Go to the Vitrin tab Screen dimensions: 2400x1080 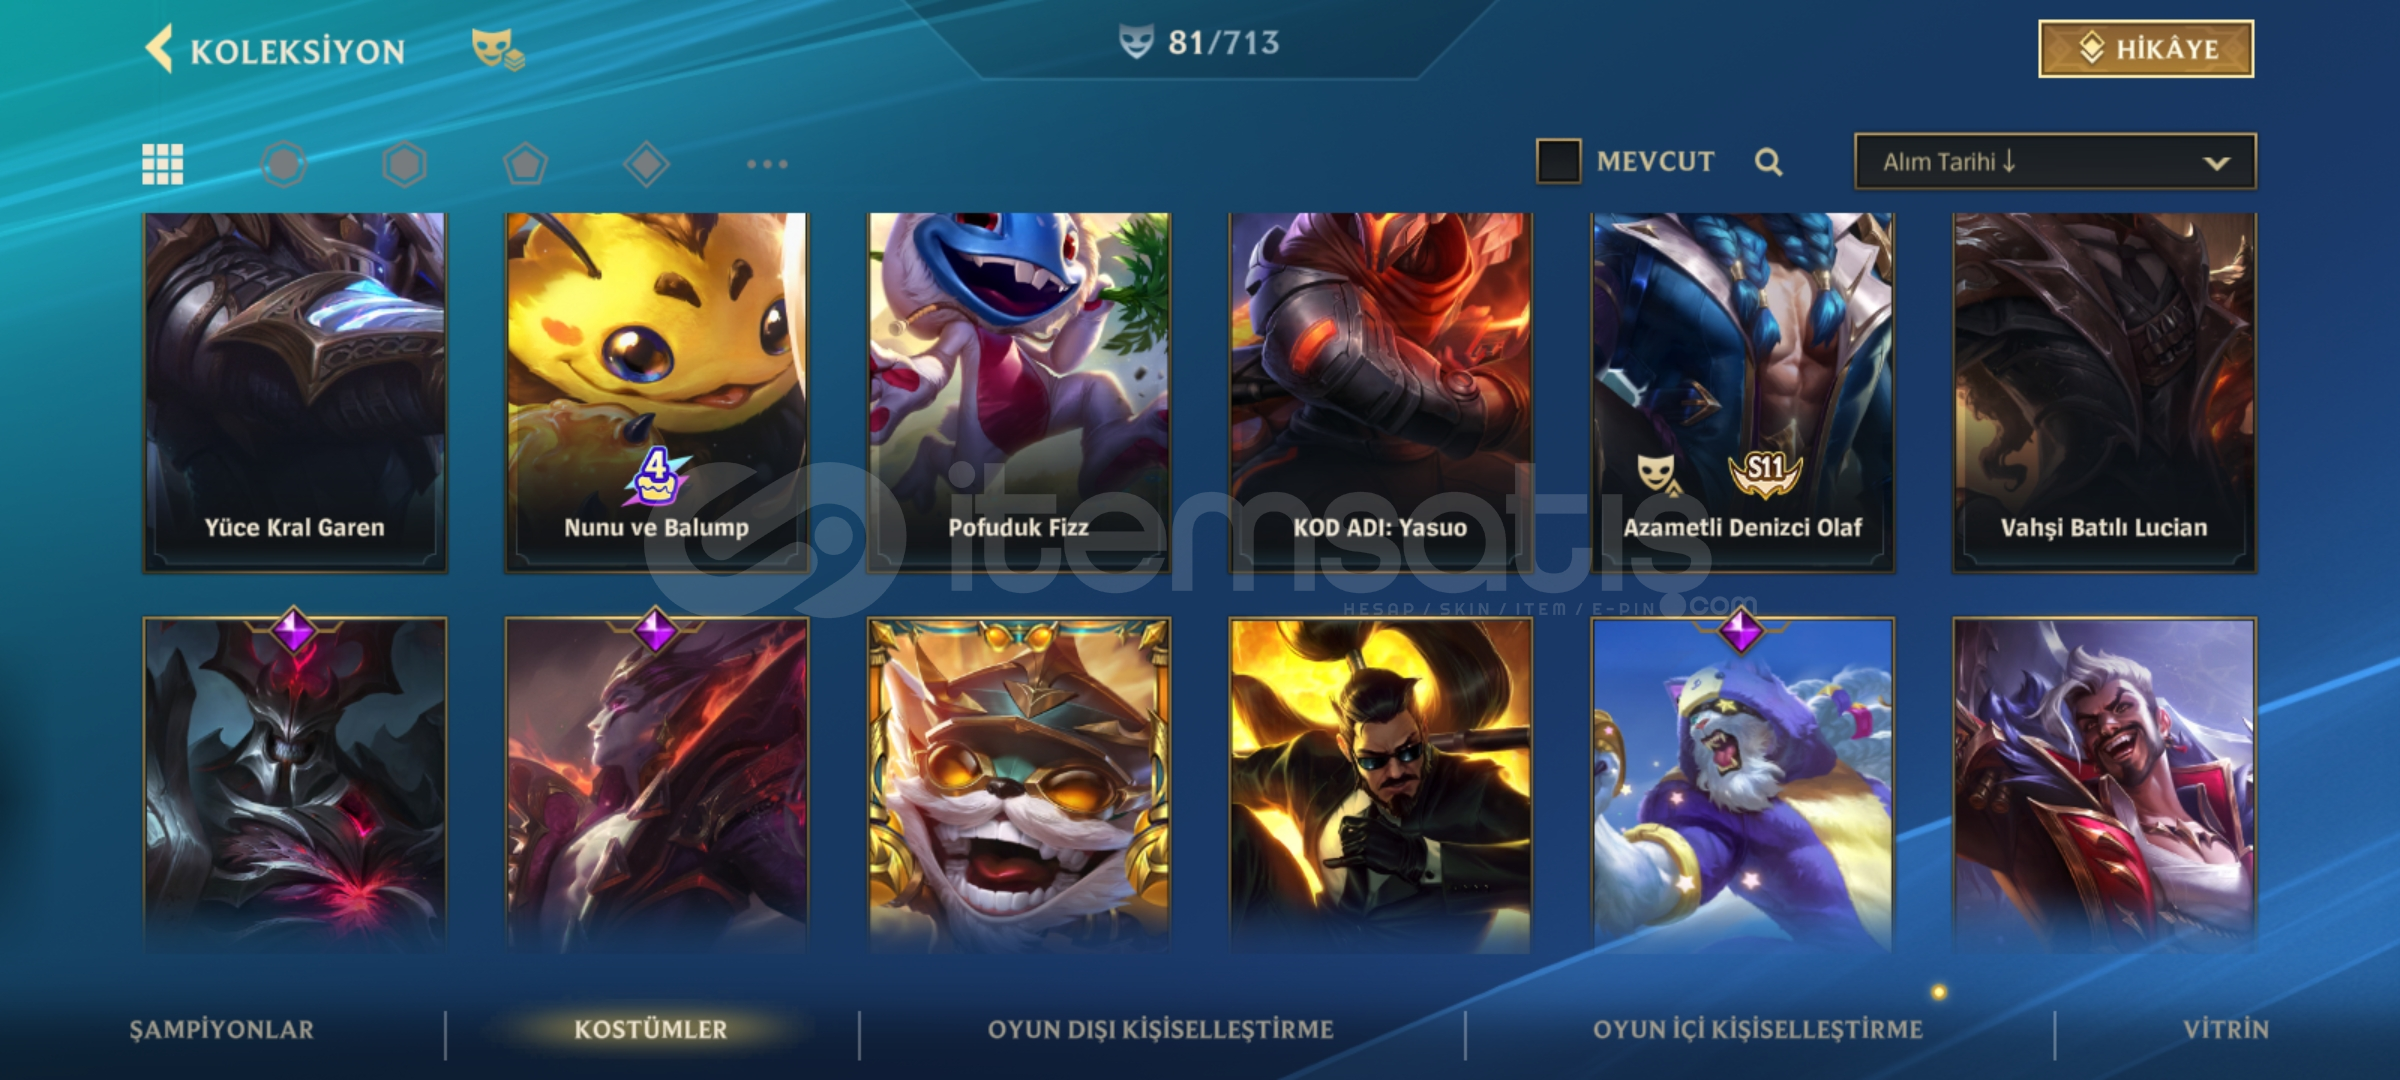point(2226,1030)
